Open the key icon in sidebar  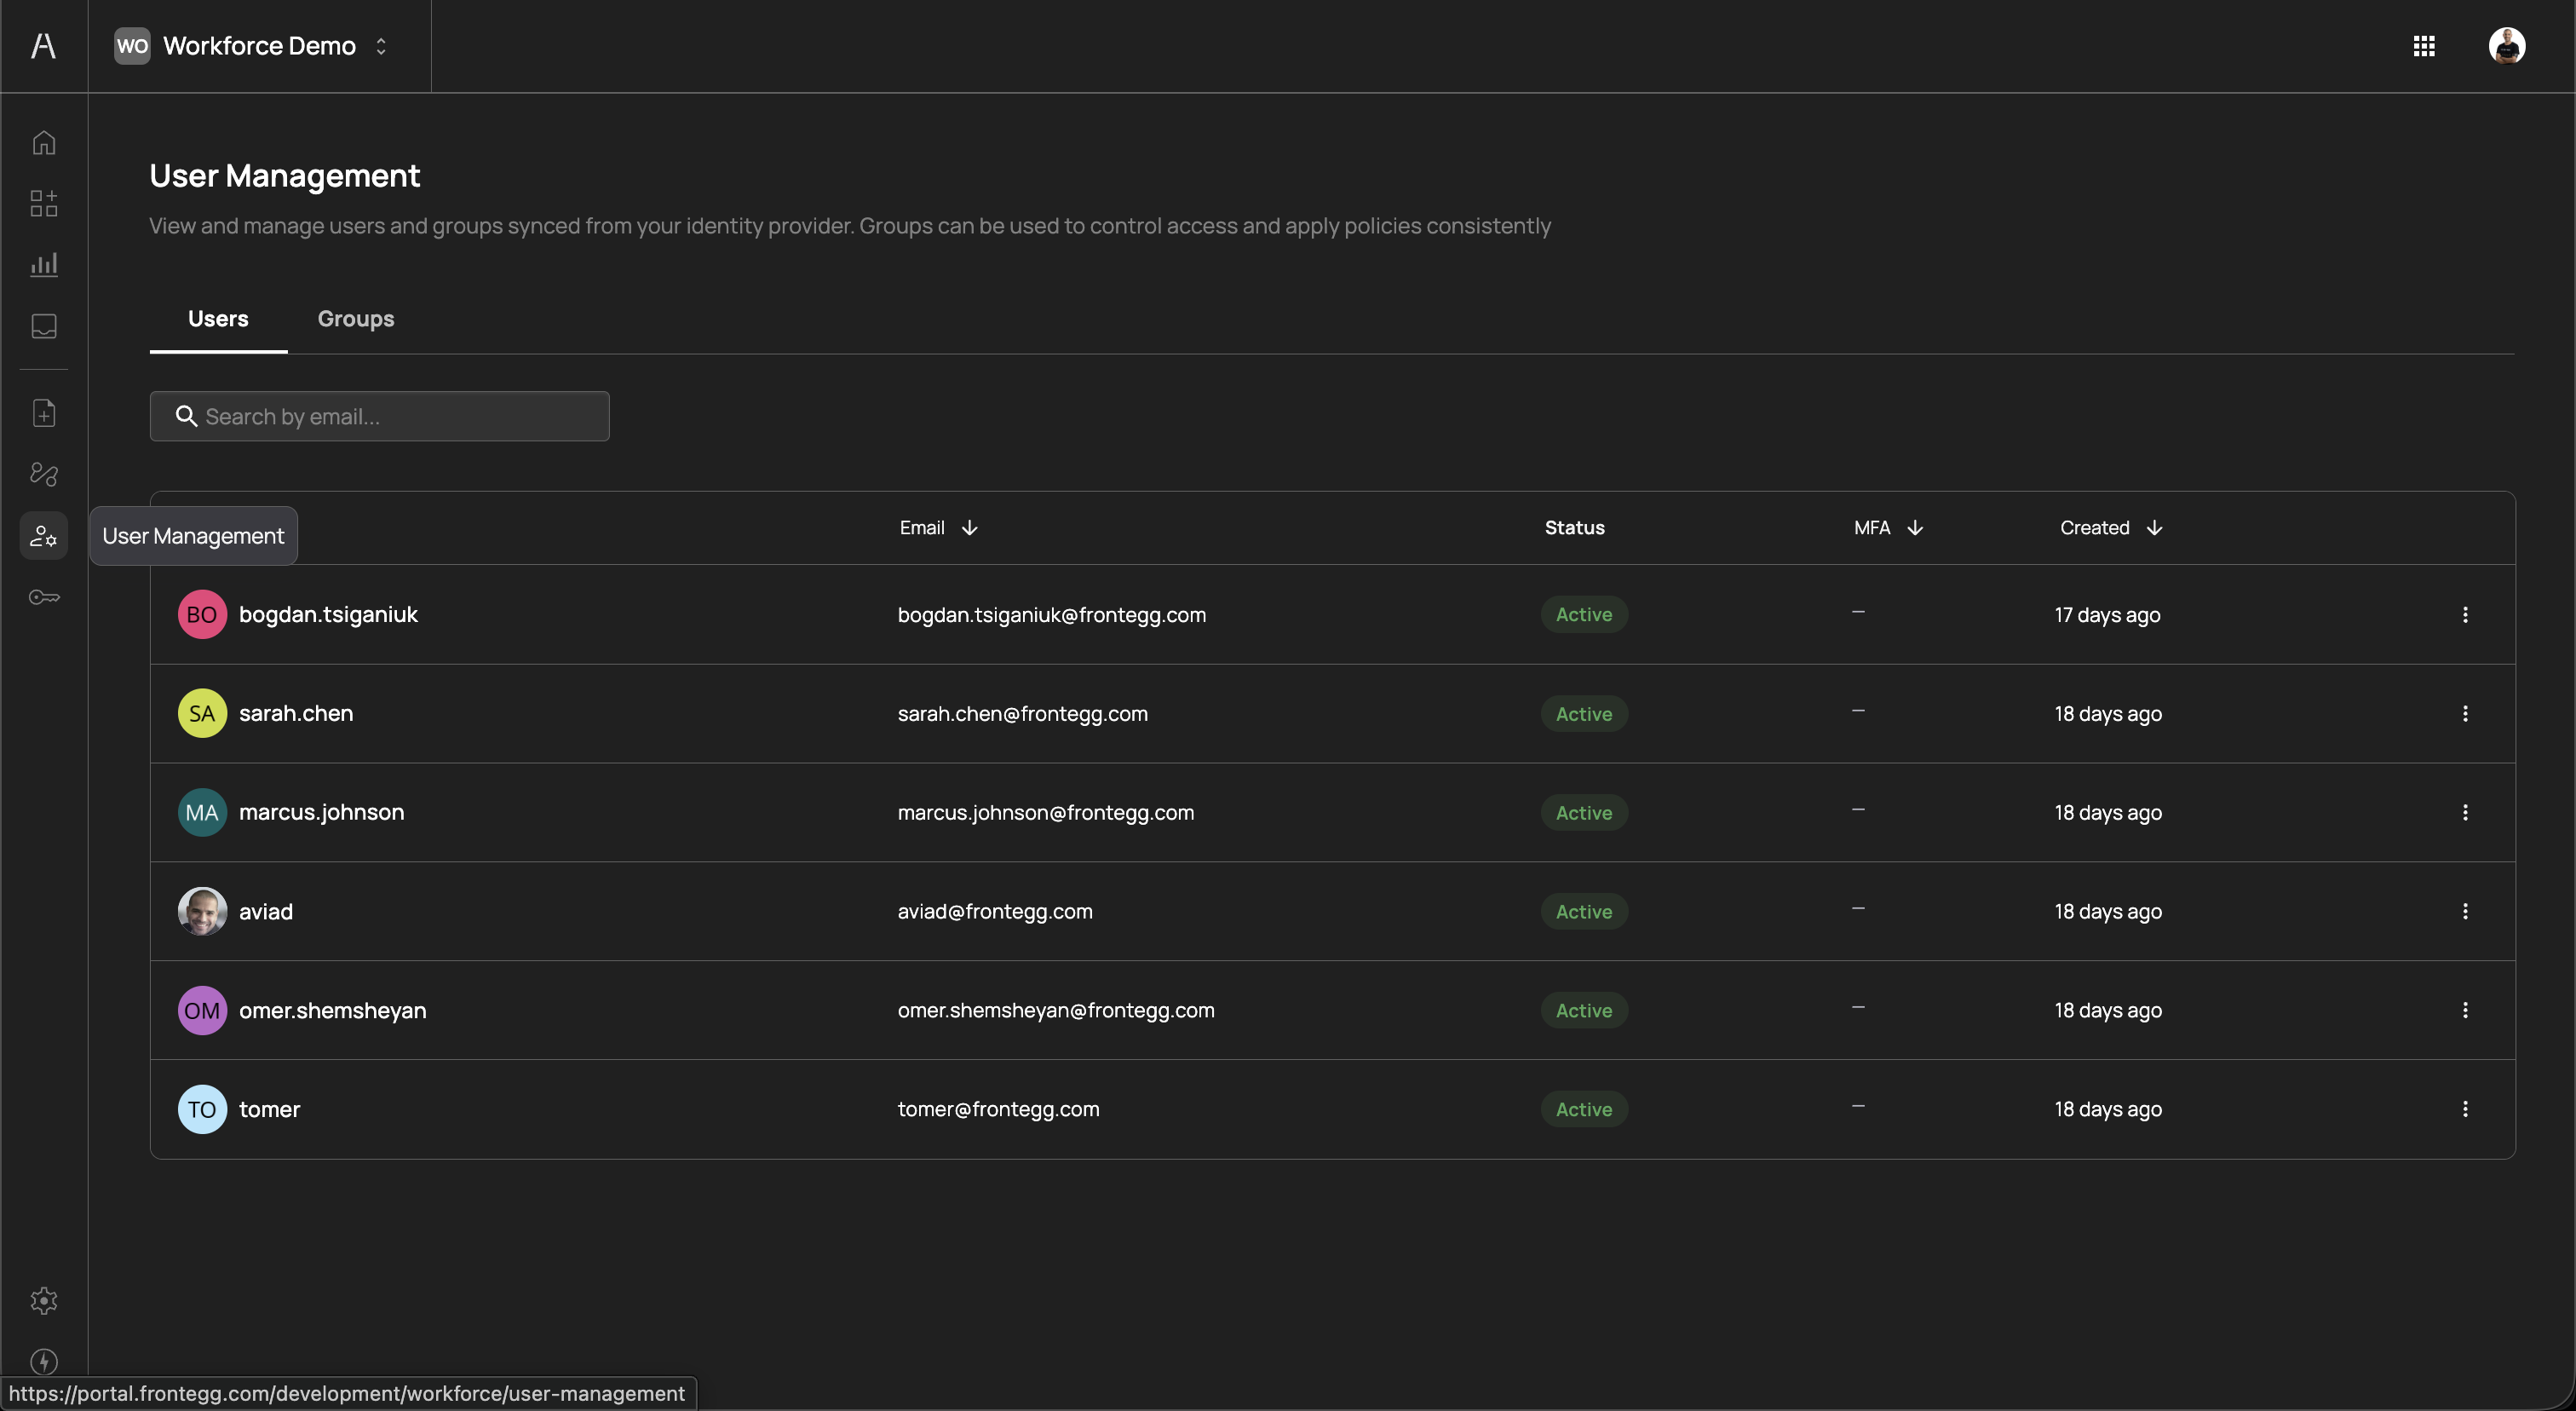point(44,597)
